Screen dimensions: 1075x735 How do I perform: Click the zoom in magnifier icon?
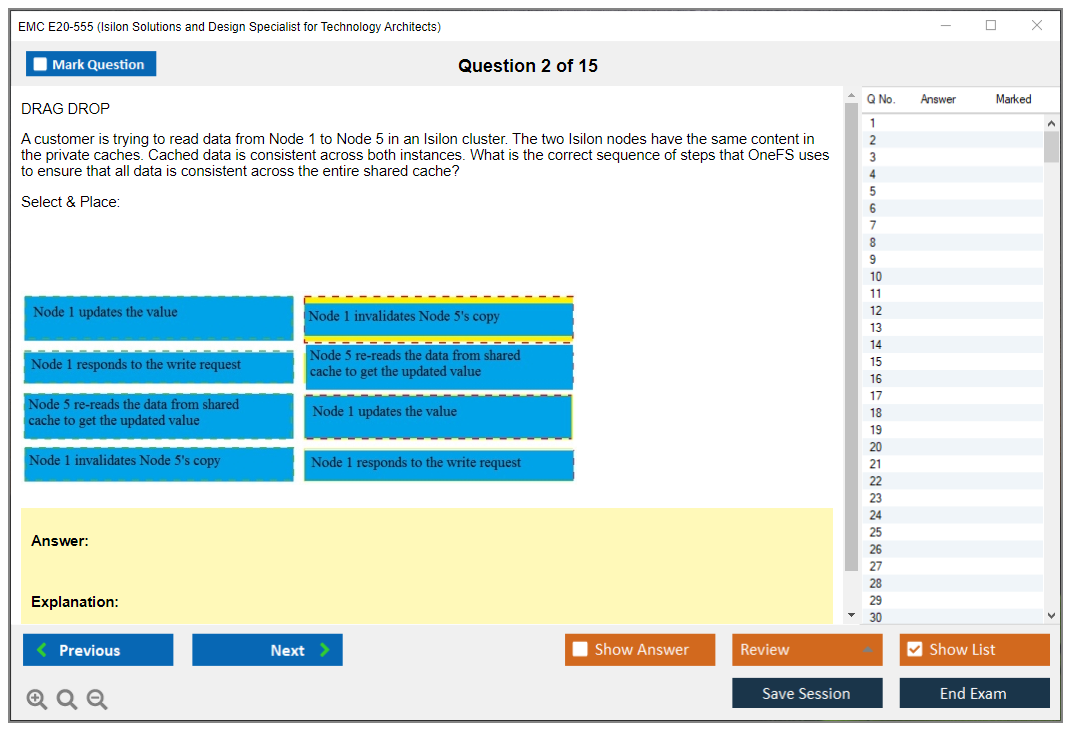coord(37,700)
